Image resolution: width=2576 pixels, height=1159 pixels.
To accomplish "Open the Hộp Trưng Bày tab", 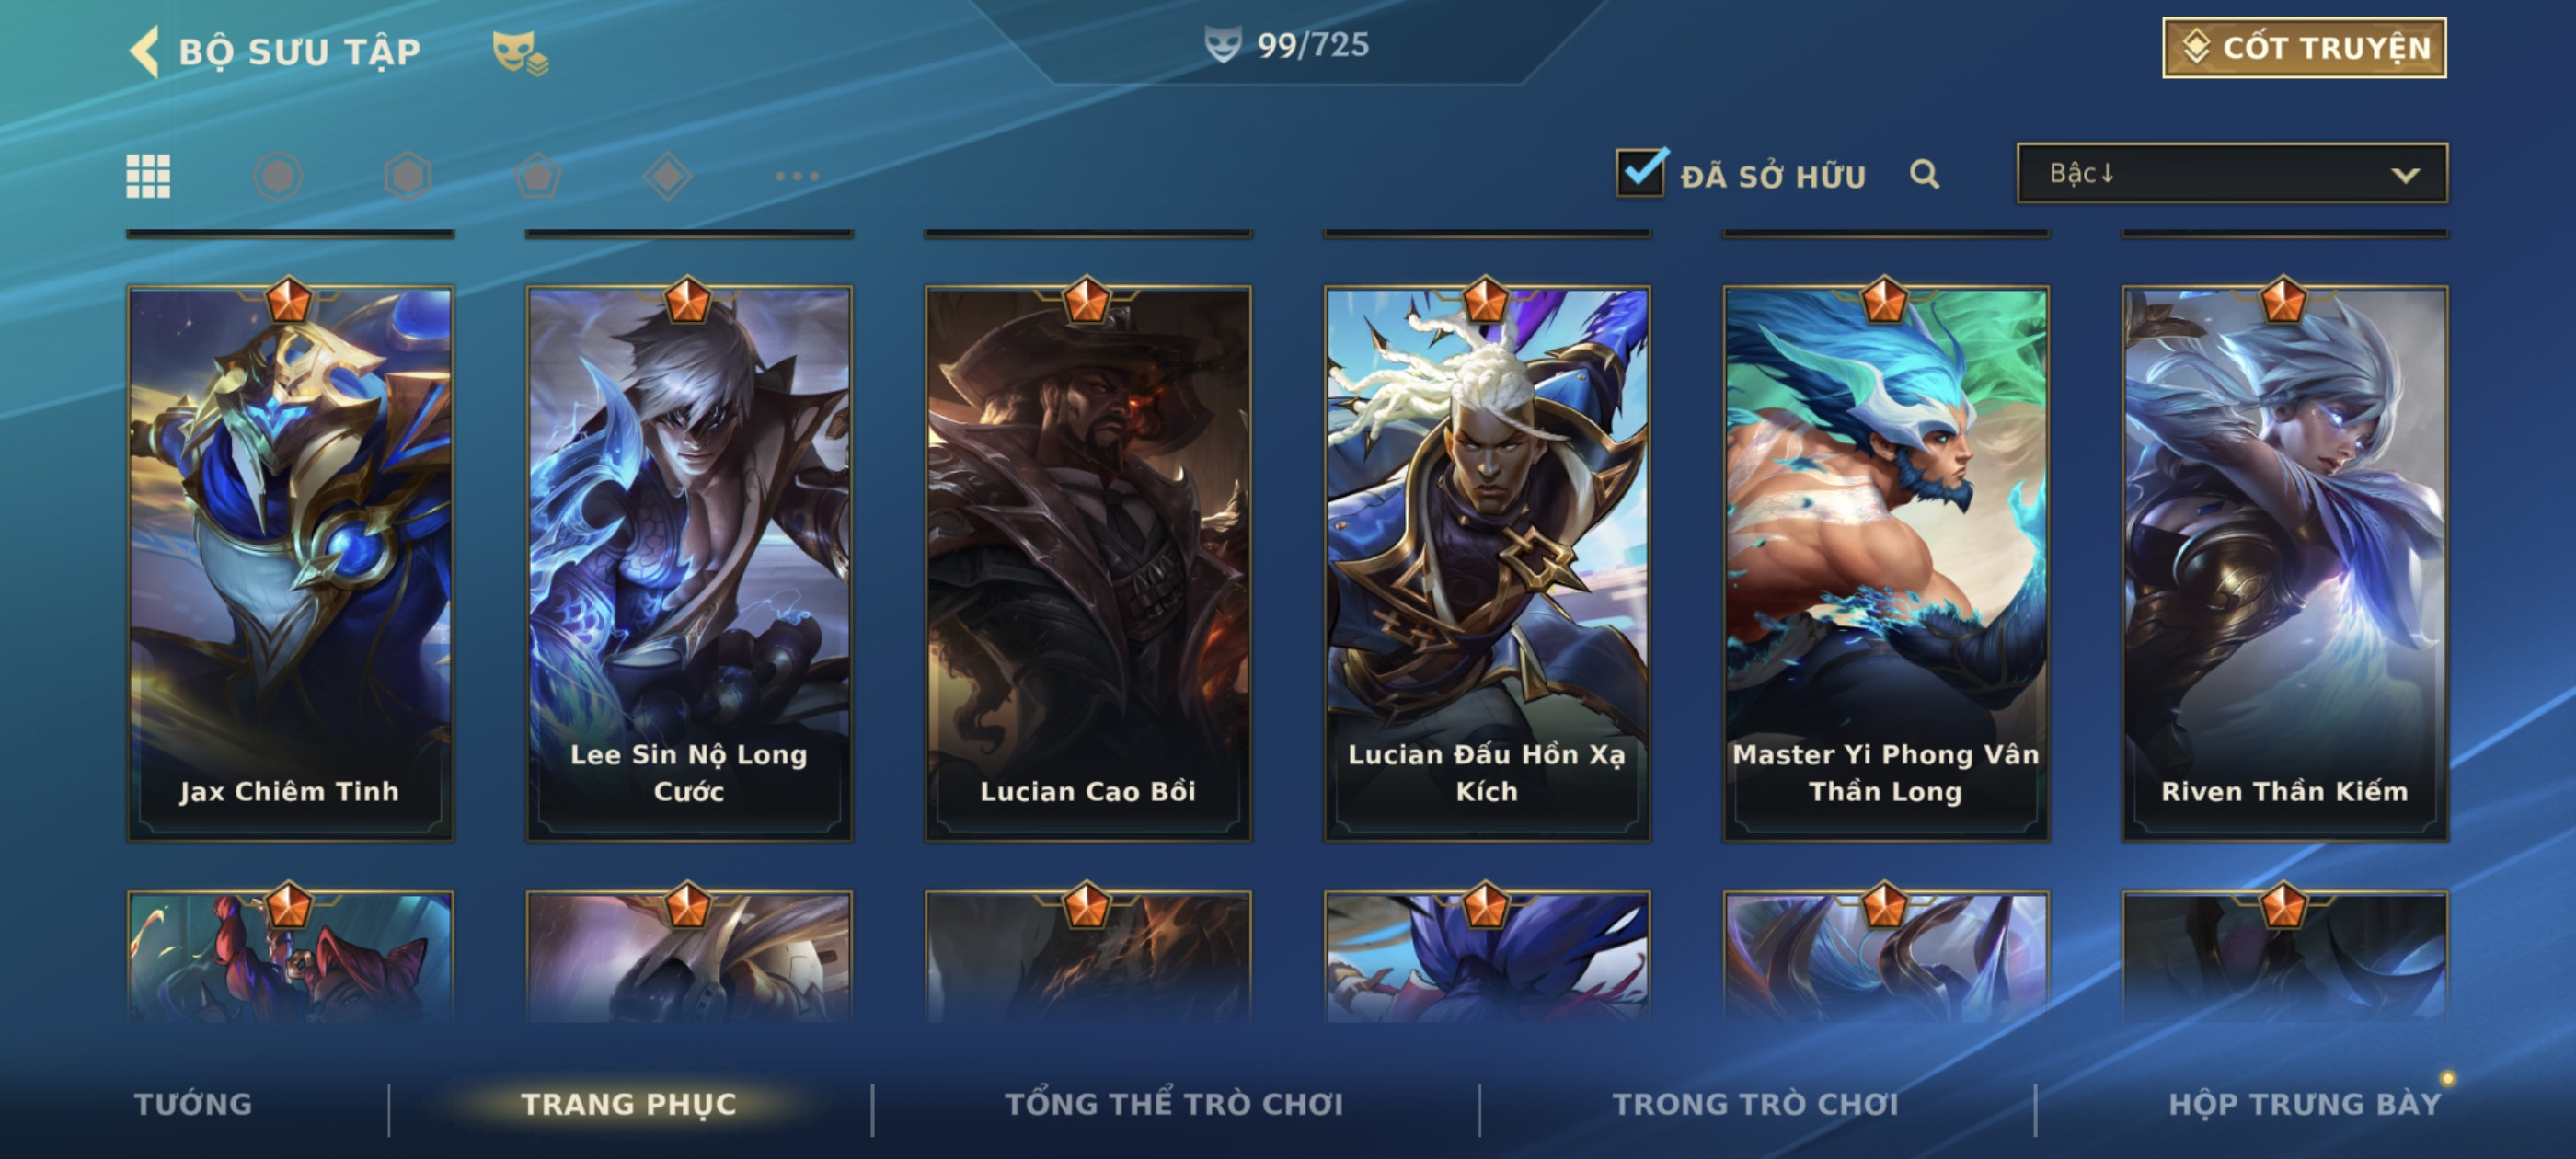I will [2304, 1104].
